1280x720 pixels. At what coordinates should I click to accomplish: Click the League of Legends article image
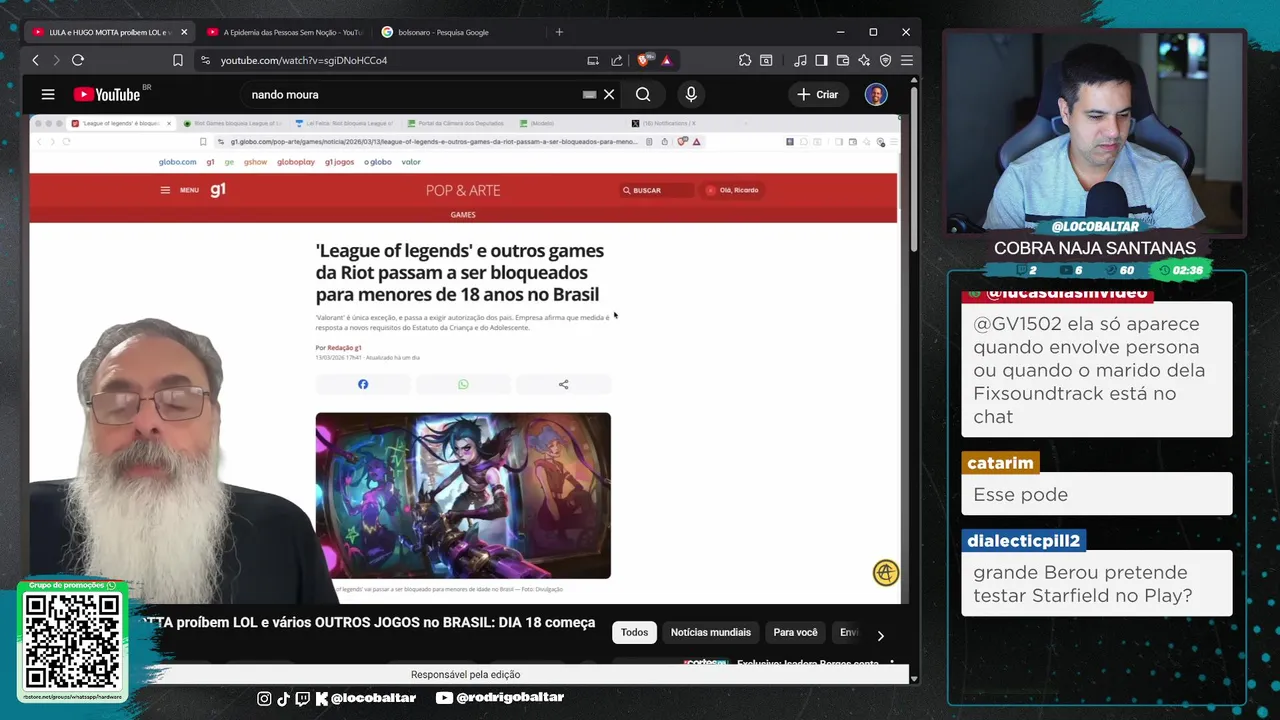coord(463,496)
